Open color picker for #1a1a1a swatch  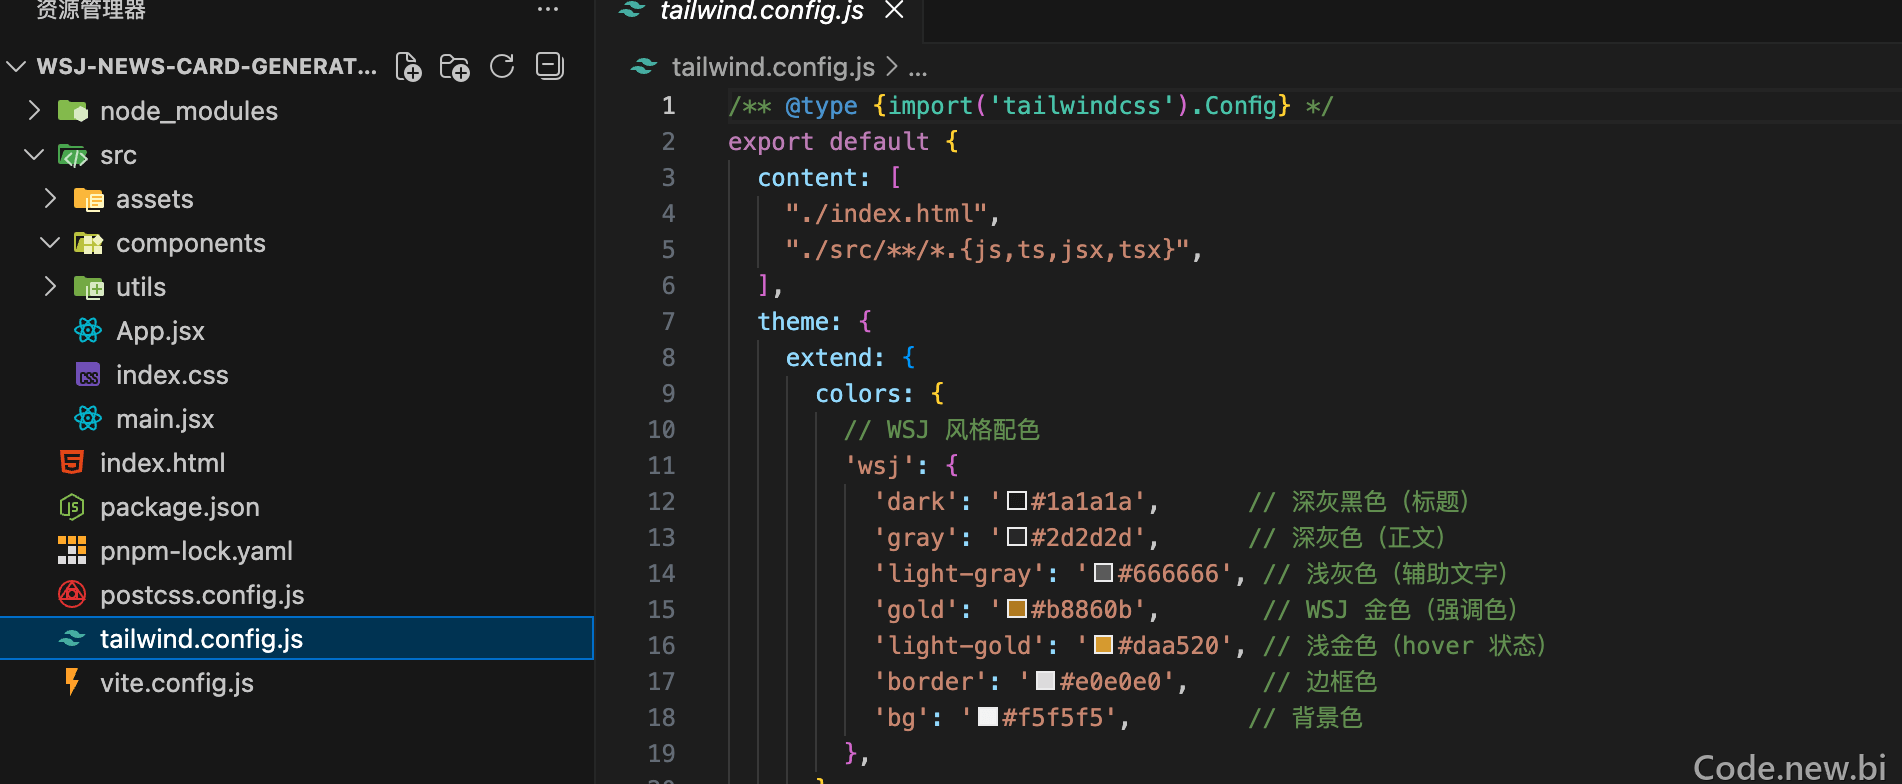coord(1017,501)
